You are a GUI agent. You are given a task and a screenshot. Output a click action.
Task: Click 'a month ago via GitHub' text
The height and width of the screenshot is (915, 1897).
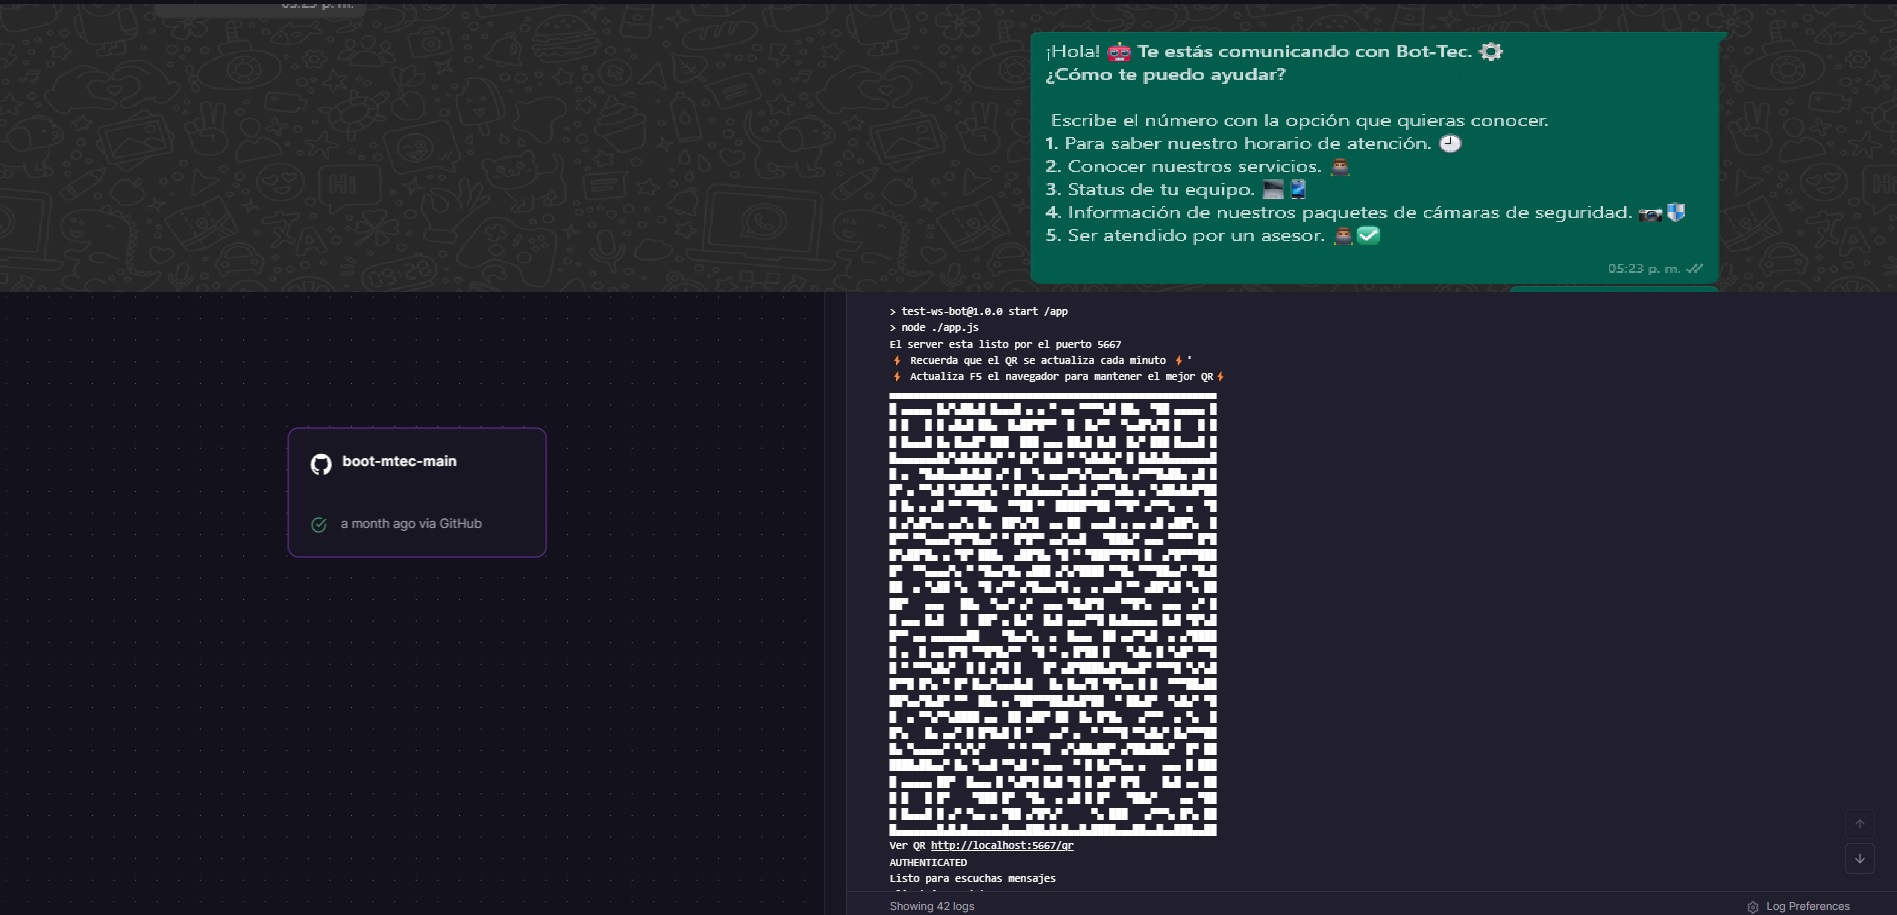click(411, 524)
